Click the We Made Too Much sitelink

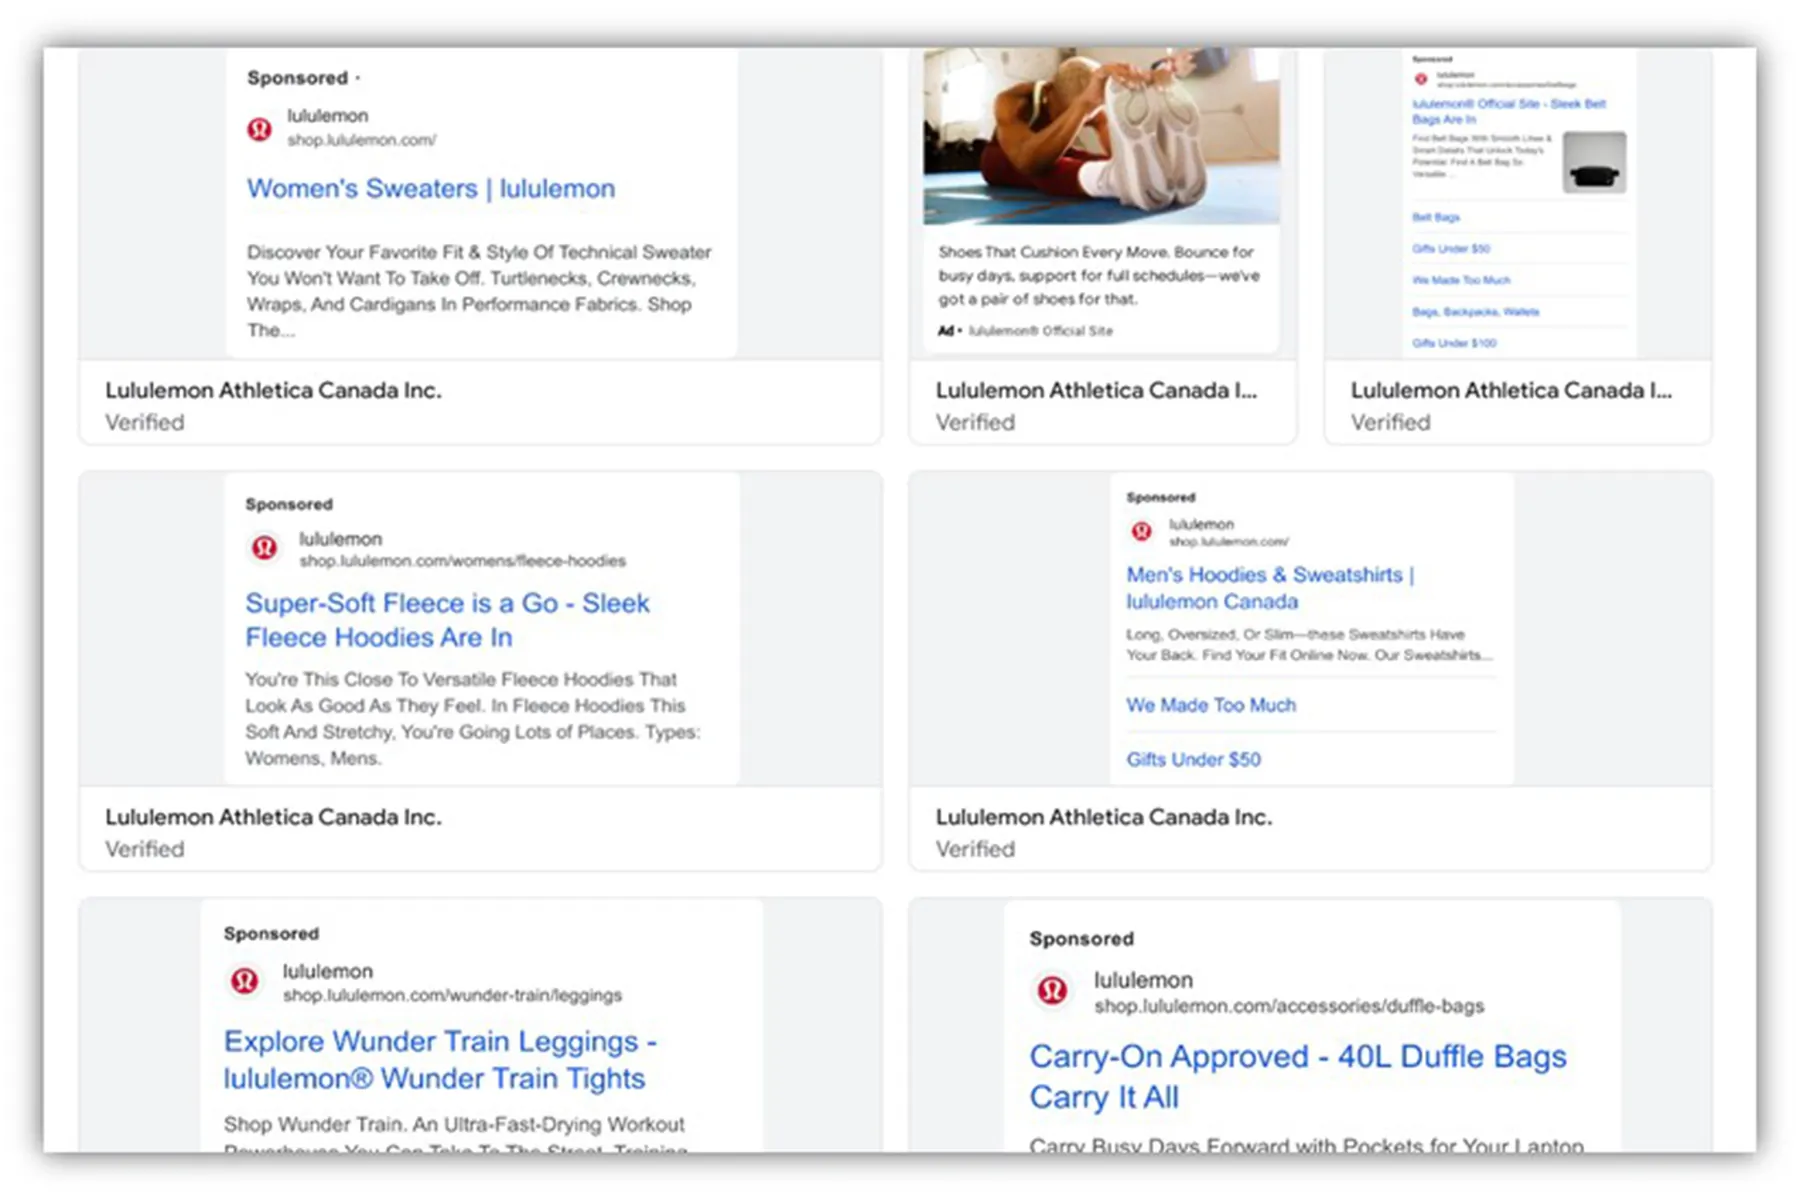coord(1210,705)
